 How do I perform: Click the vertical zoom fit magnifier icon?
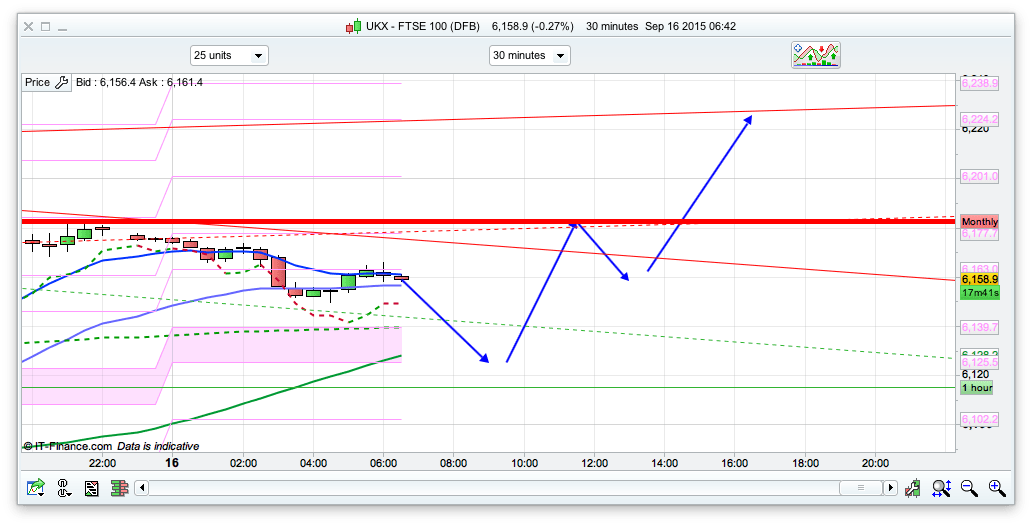pyautogui.click(x=941, y=488)
